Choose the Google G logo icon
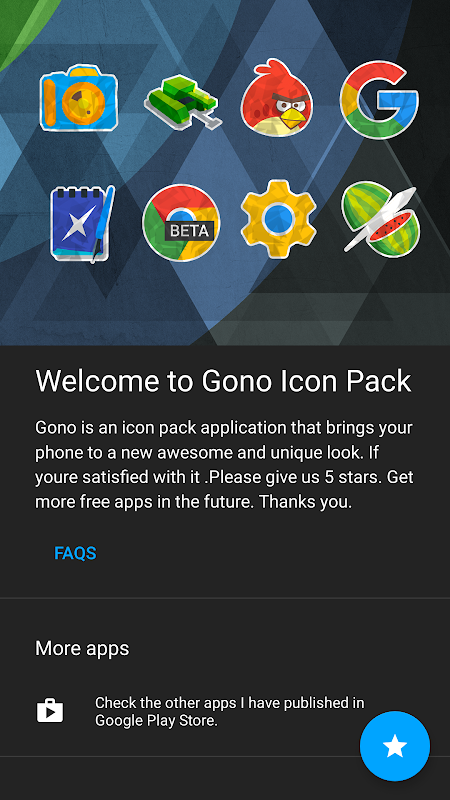 click(x=379, y=99)
